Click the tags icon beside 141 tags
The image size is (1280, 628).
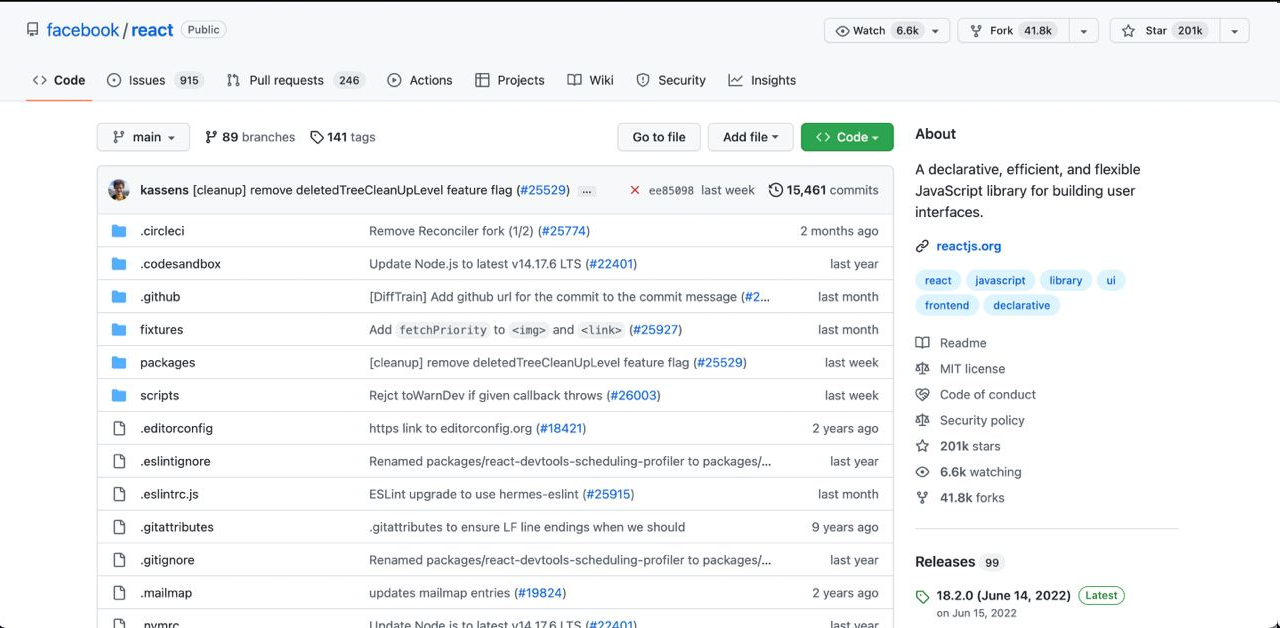coord(317,137)
